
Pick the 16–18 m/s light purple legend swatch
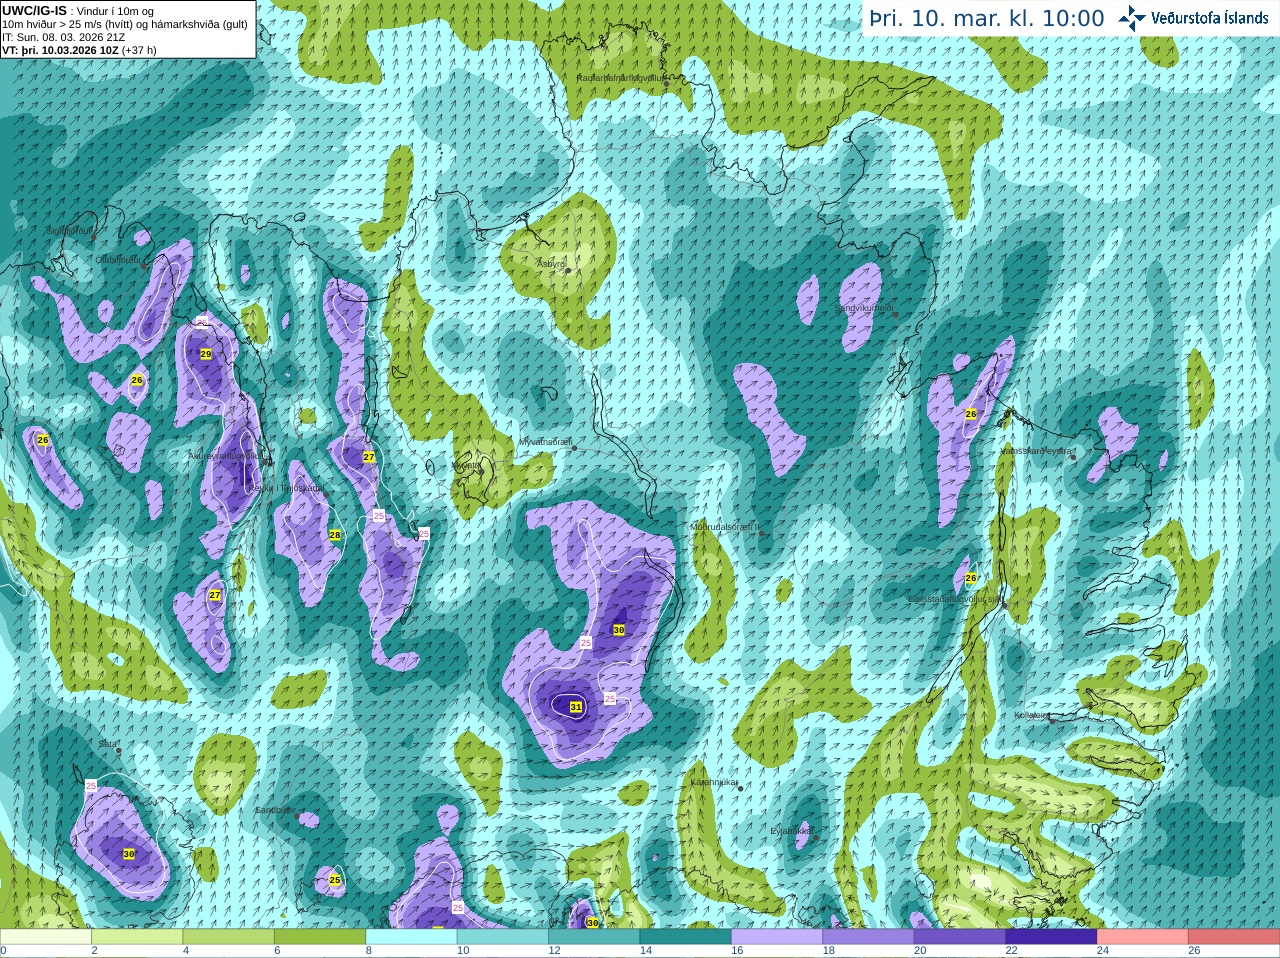tap(777, 937)
